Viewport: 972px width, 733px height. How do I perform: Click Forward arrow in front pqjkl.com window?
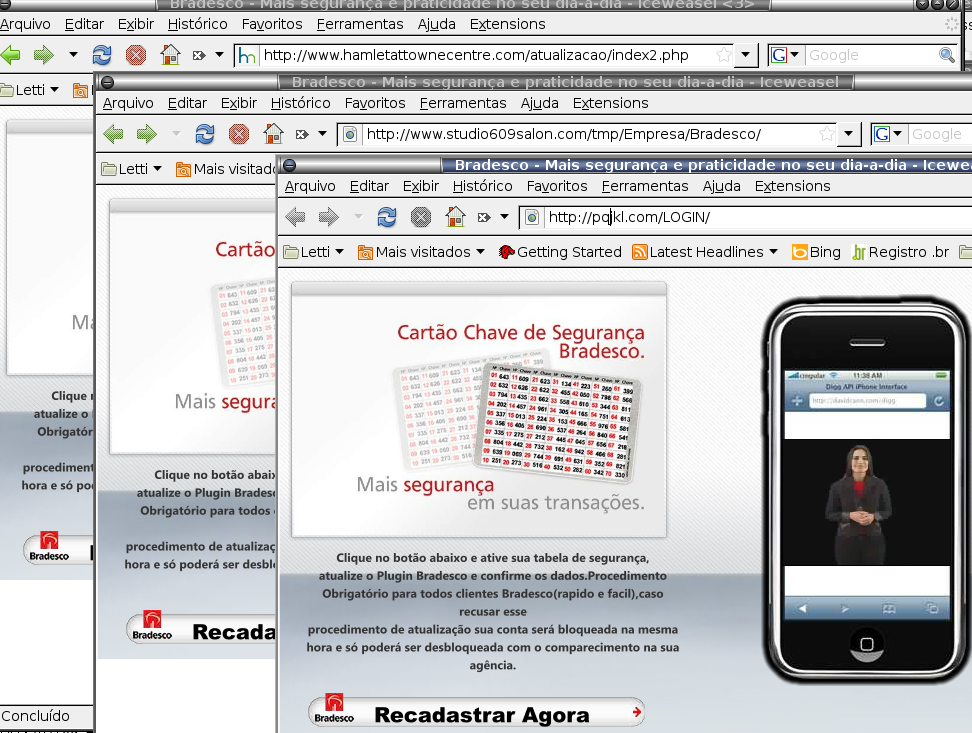click(x=329, y=217)
